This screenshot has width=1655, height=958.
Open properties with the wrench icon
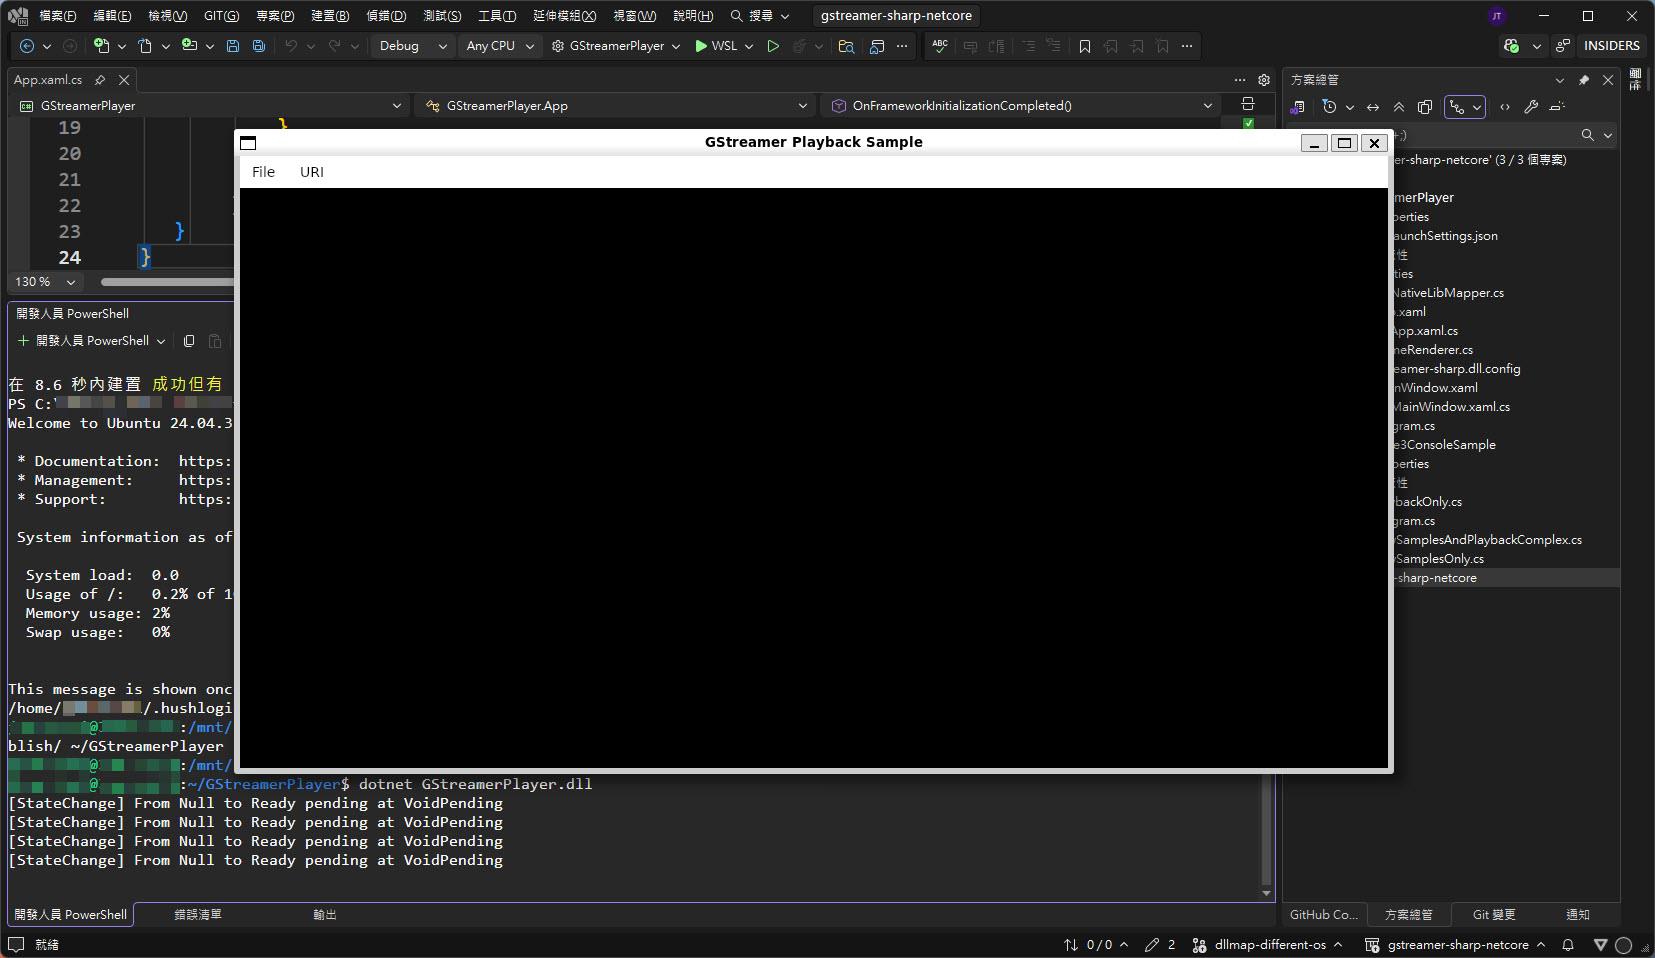click(1531, 107)
